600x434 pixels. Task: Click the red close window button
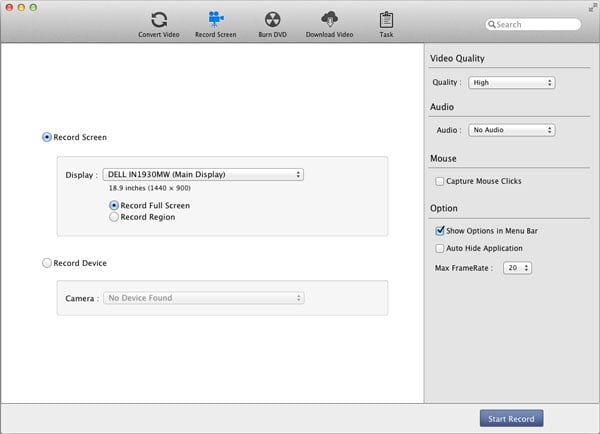pos(10,7)
